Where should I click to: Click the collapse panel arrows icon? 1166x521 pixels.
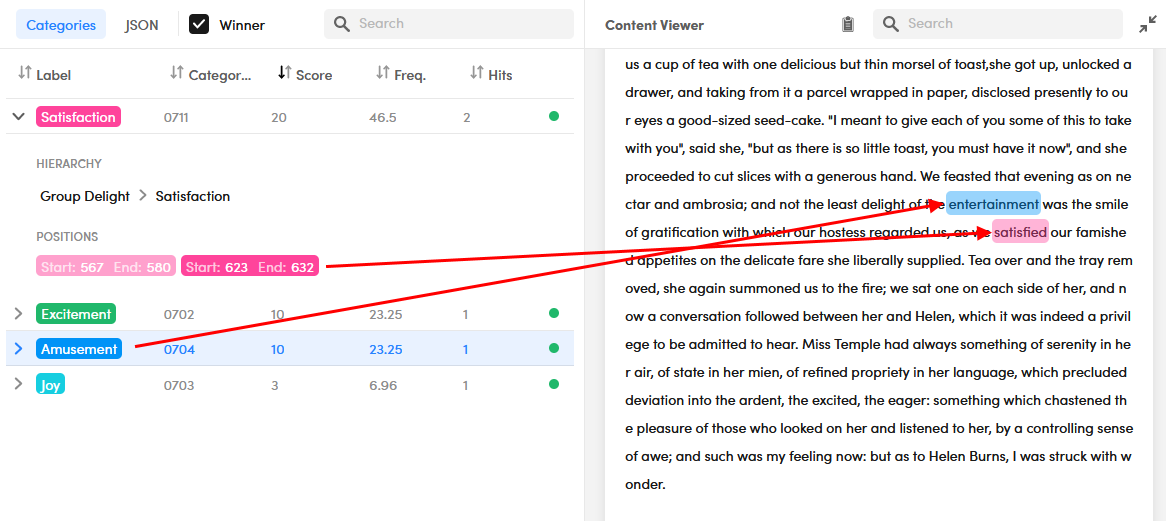coord(1147,25)
